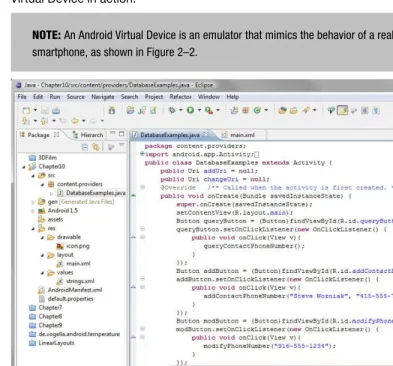Image resolution: width=393 pixels, height=366 pixels.
Task: Open the Help menu
Action: click(233, 97)
